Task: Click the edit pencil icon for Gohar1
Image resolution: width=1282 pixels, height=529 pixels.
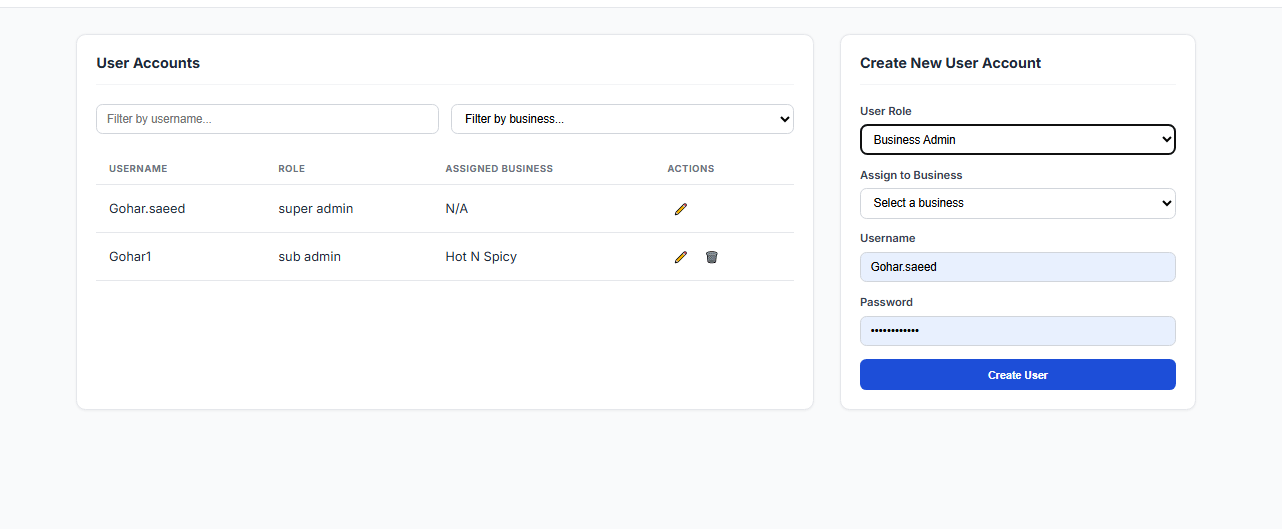Action: 681,257
